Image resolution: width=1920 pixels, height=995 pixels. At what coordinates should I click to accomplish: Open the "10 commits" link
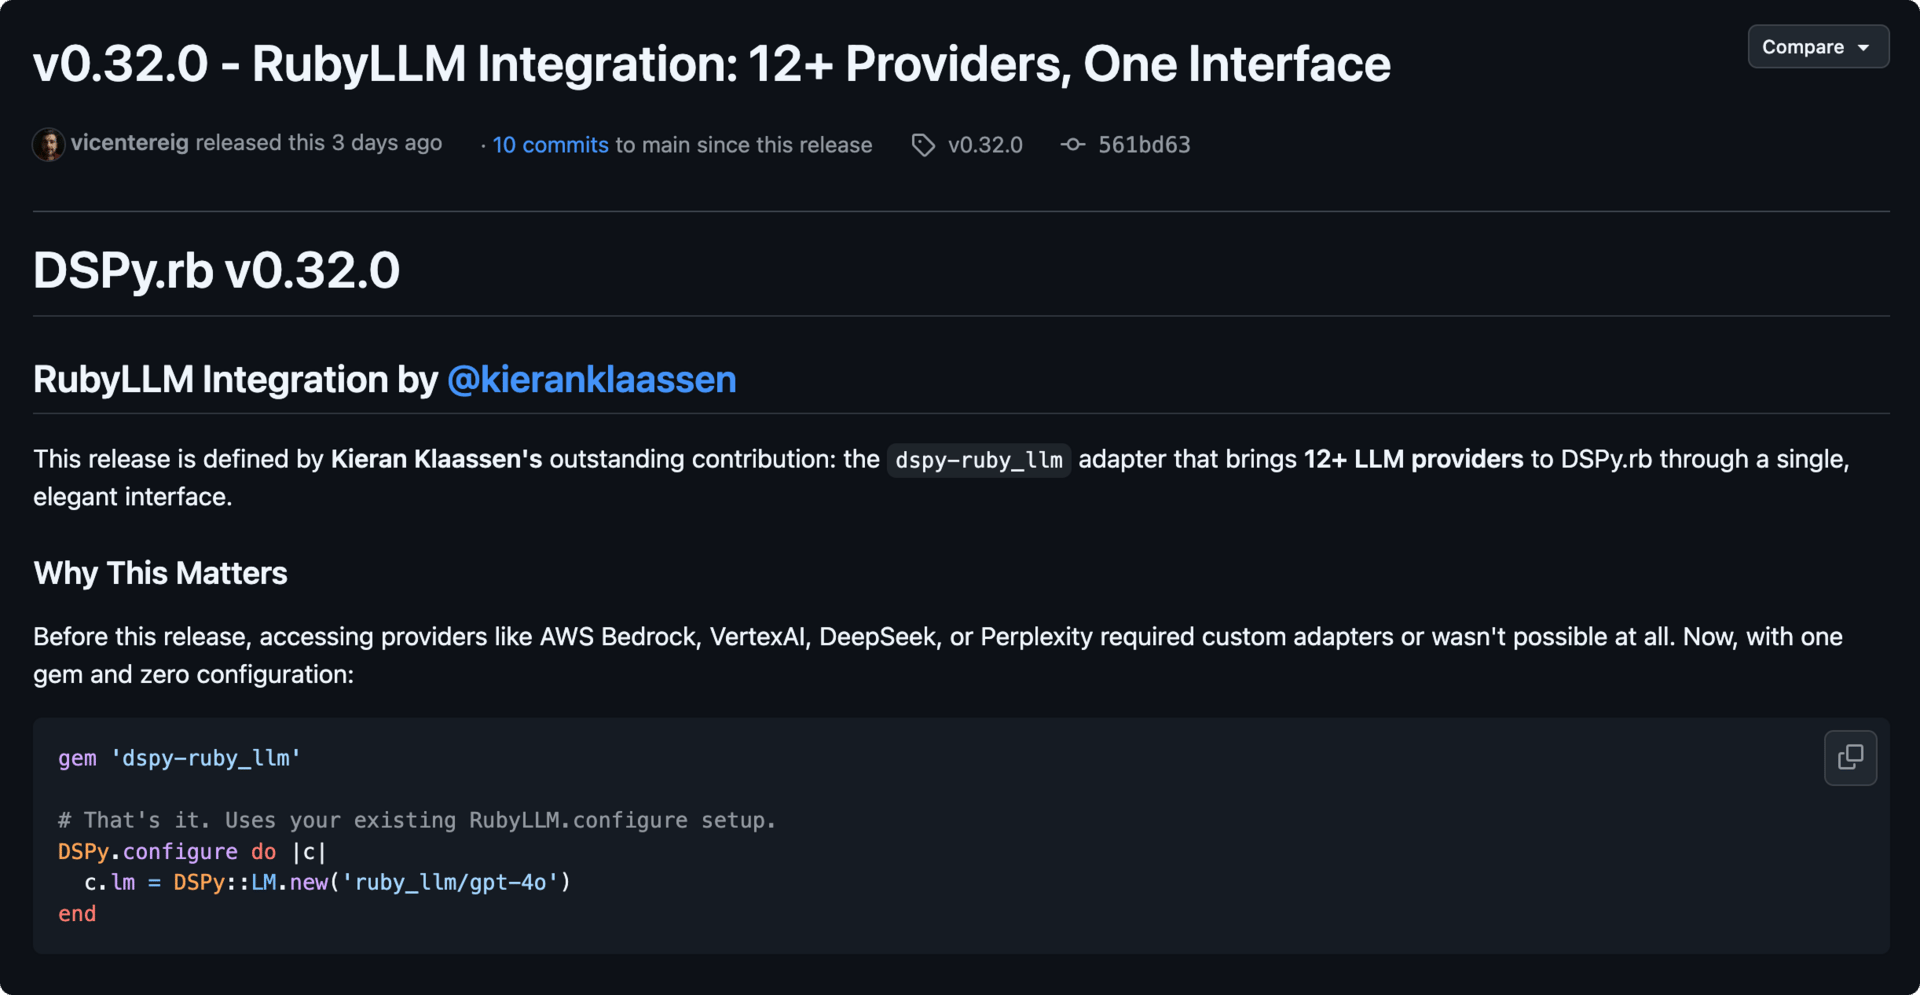click(550, 145)
